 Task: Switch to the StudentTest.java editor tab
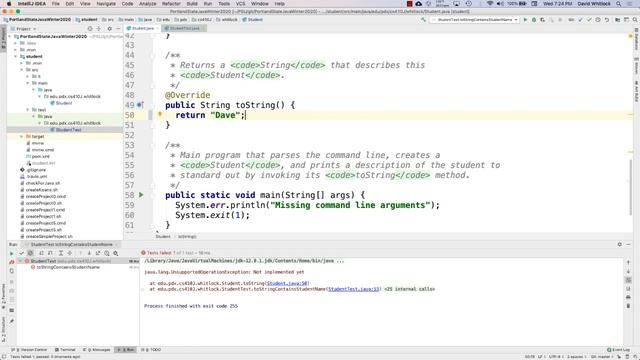184,29
